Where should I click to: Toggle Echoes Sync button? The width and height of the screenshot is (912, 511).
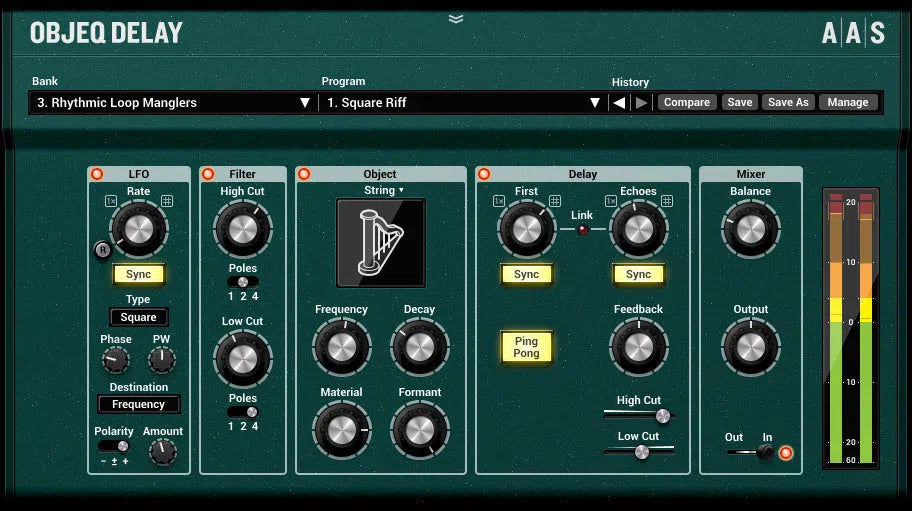[638, 274]
